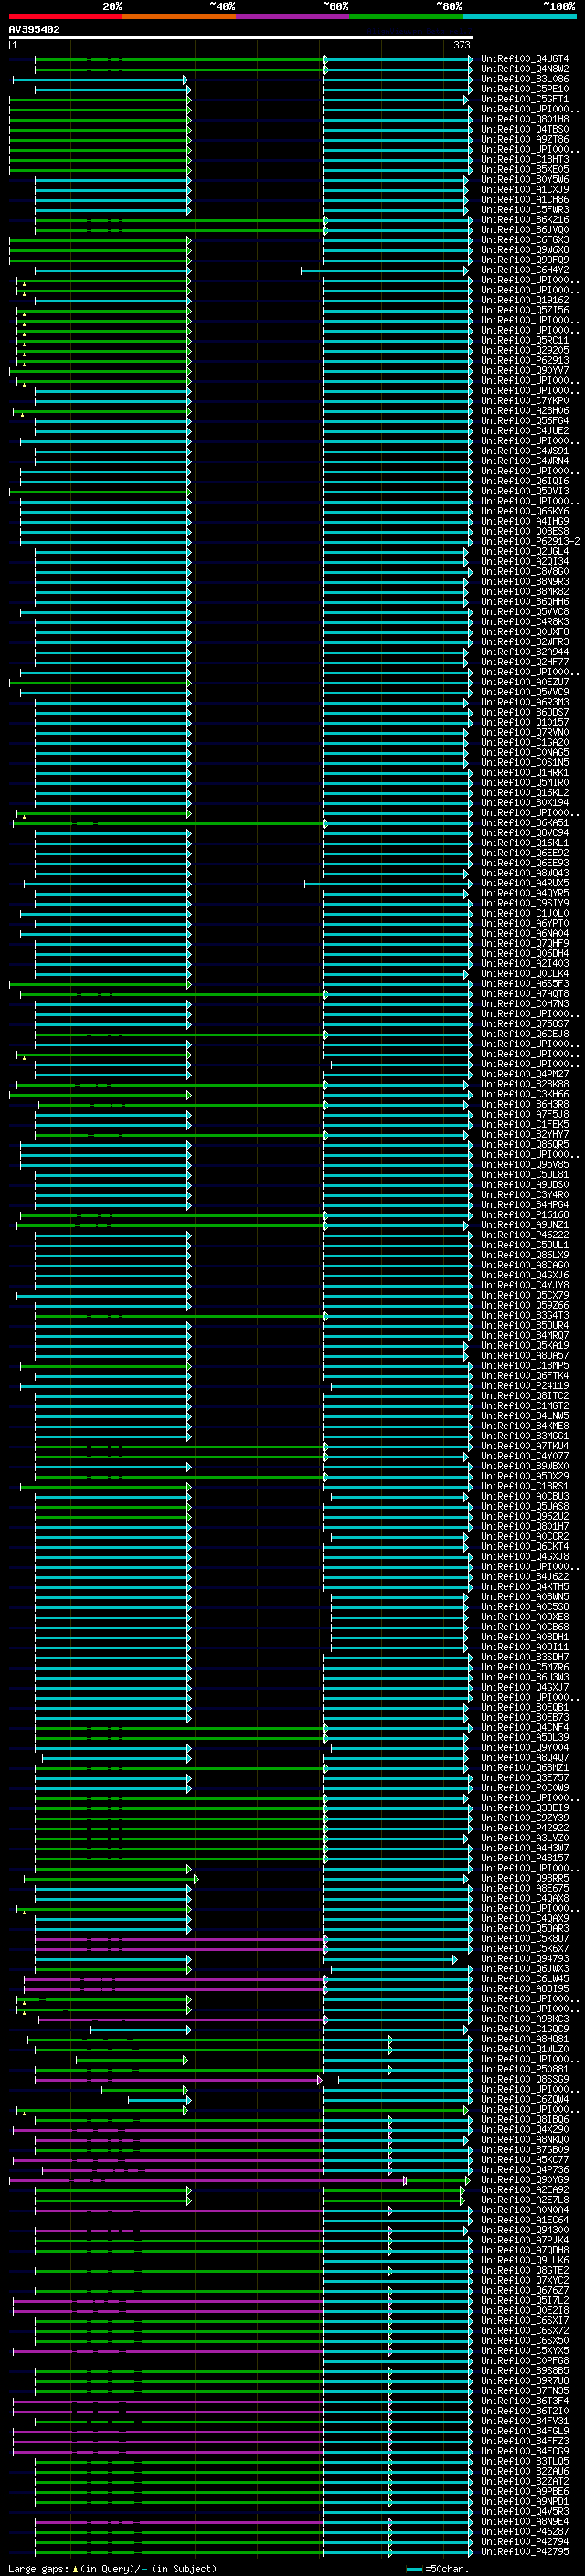Click hit label UniRef100_B5XE05
The width and height of the screenshot is (585, 2576).
[x=525, y=169]
